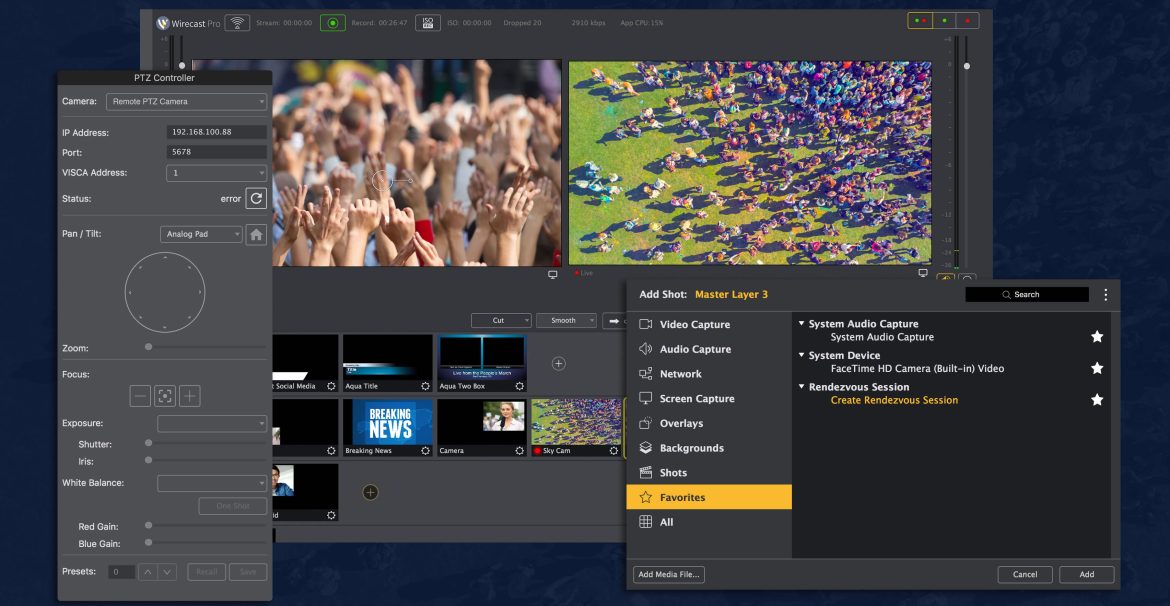Click the One Shot button
This screenshot has height=606, width=1170.
(x=233, y=506)
